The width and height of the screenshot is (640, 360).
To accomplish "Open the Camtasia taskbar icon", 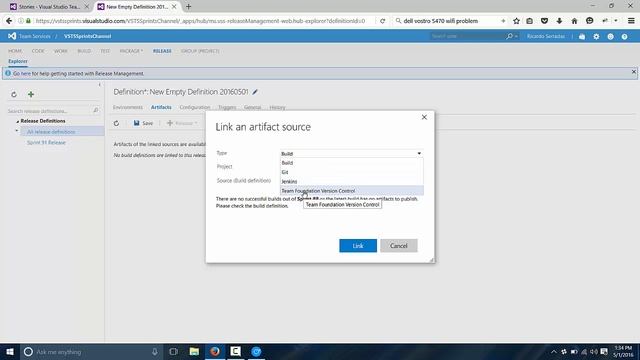I will [x=236, y=351].
